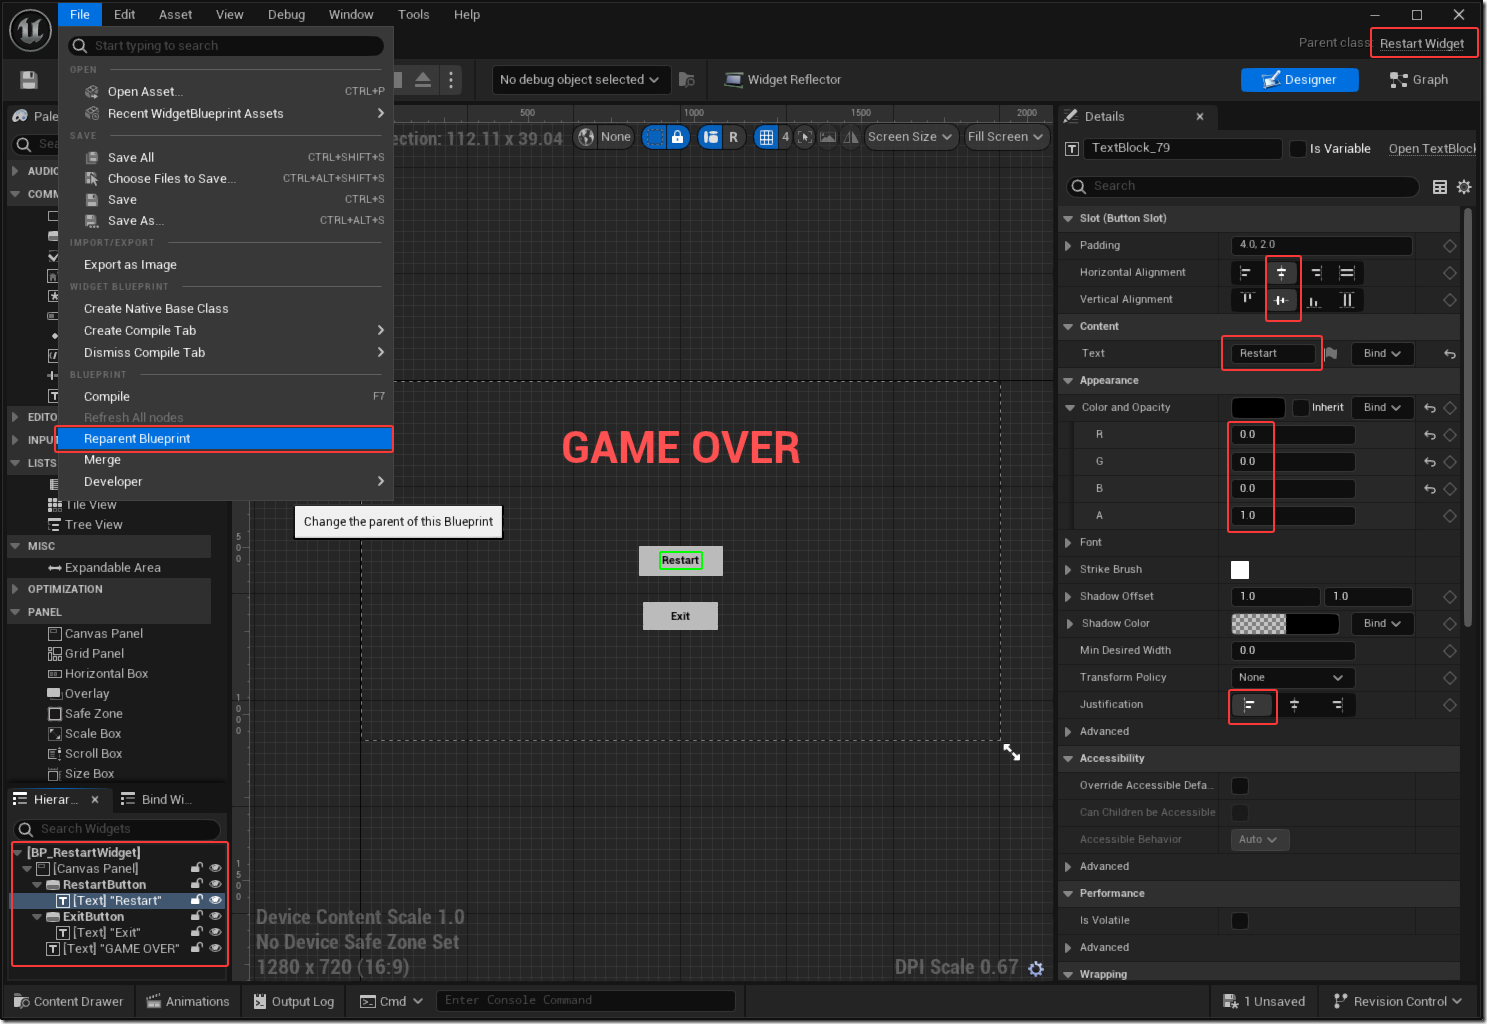The height and width of the screenshot is (1024, 1487).
Task: Click the flag icon next to Text field
Action: (1331, 354)
